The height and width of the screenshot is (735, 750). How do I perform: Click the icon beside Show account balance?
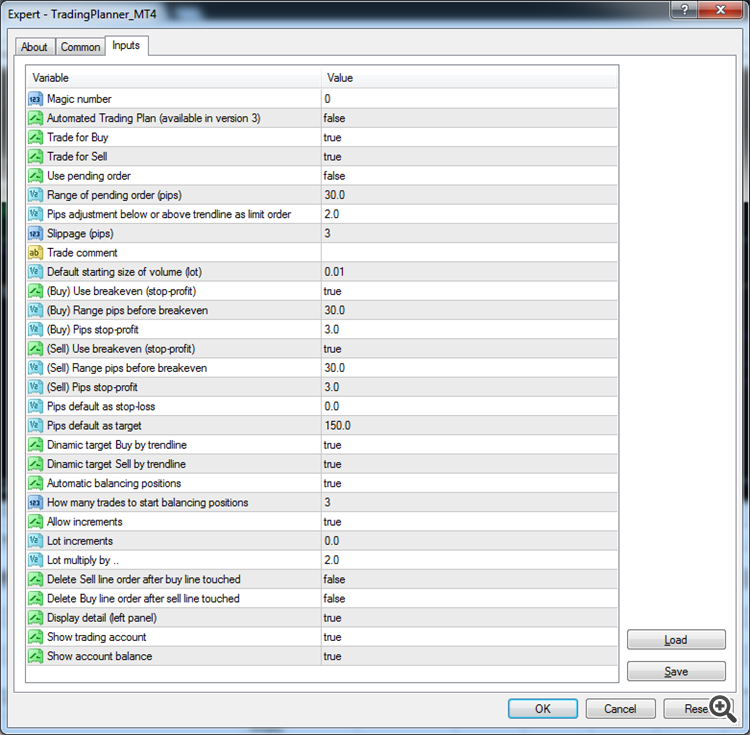tap(35, 656)
